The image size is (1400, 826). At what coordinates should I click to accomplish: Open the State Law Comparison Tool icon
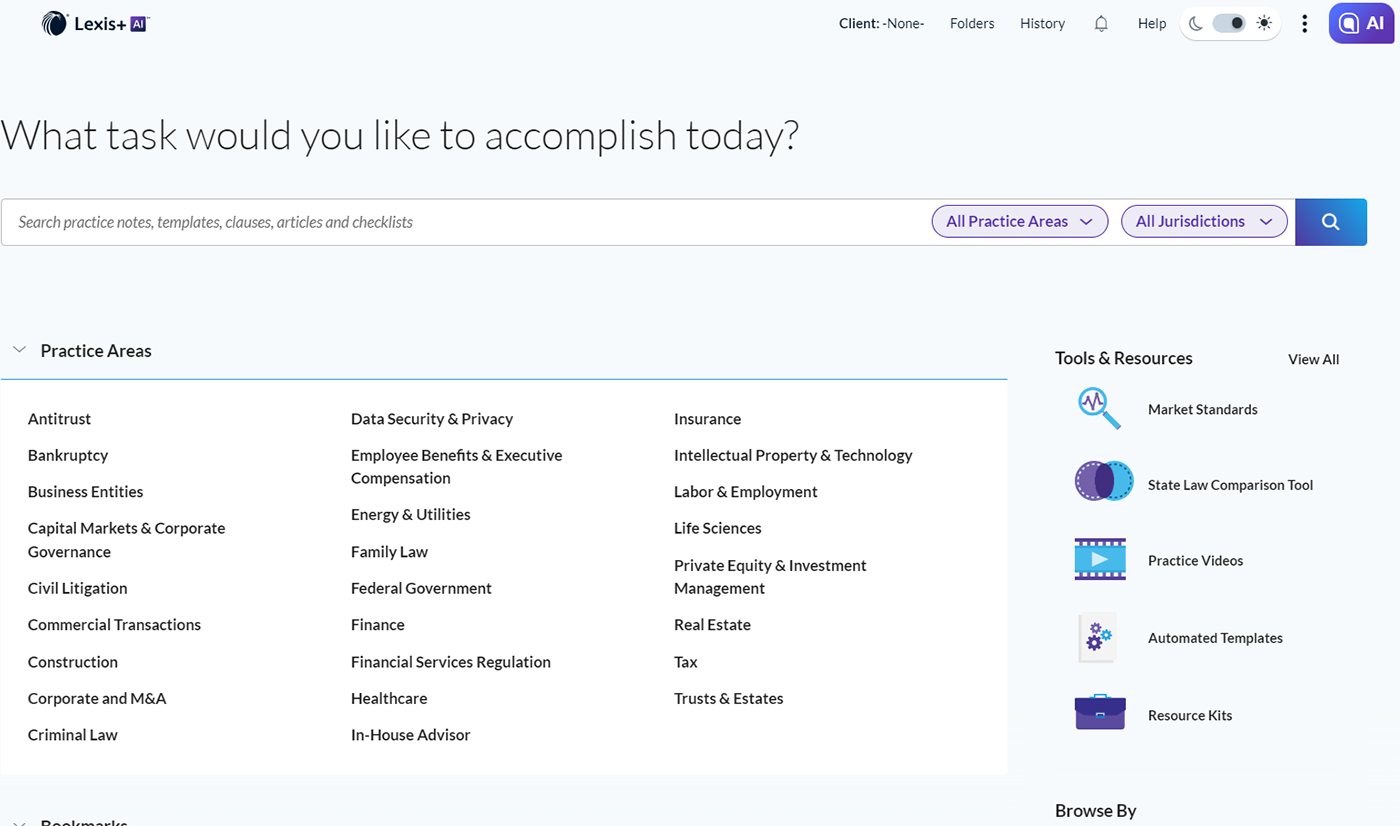pos(1104,482)
